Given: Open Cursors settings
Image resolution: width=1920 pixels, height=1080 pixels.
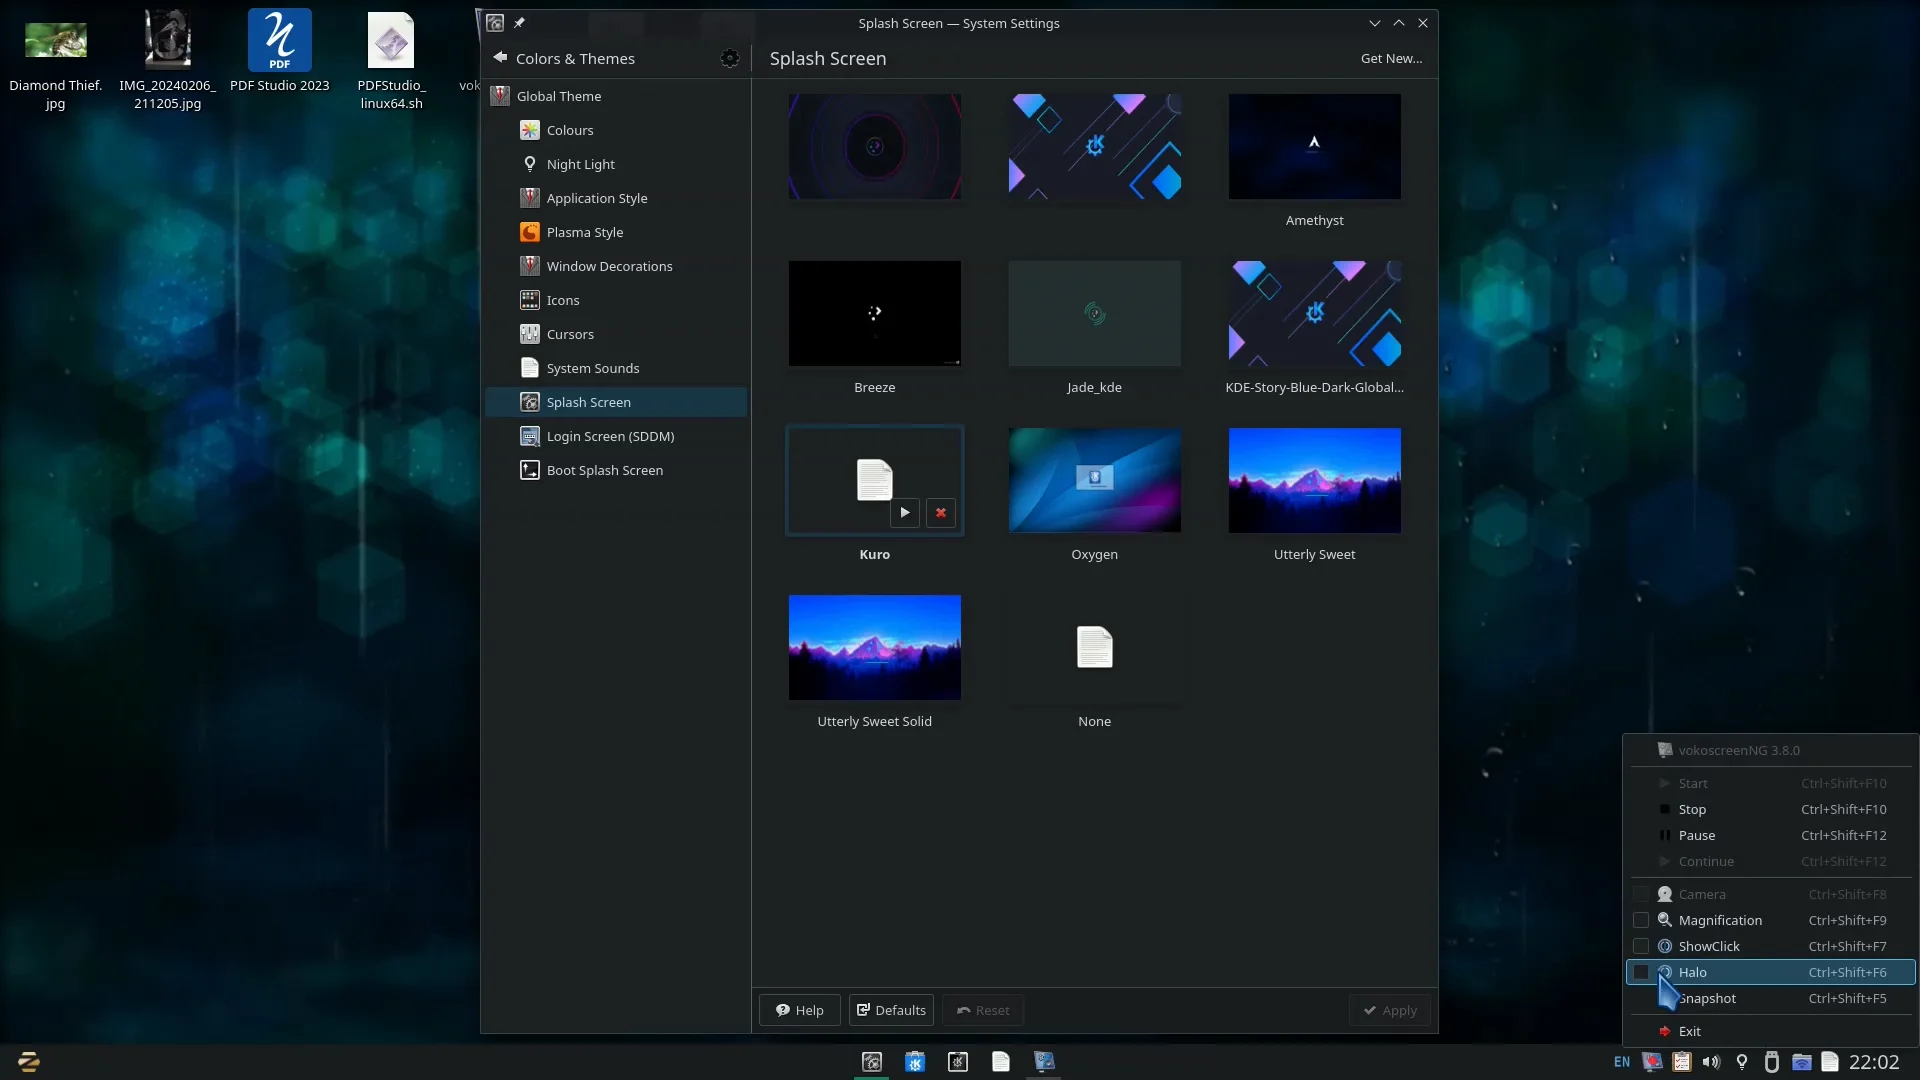Looking at the screenshot, I should click(x=616, y=334).
